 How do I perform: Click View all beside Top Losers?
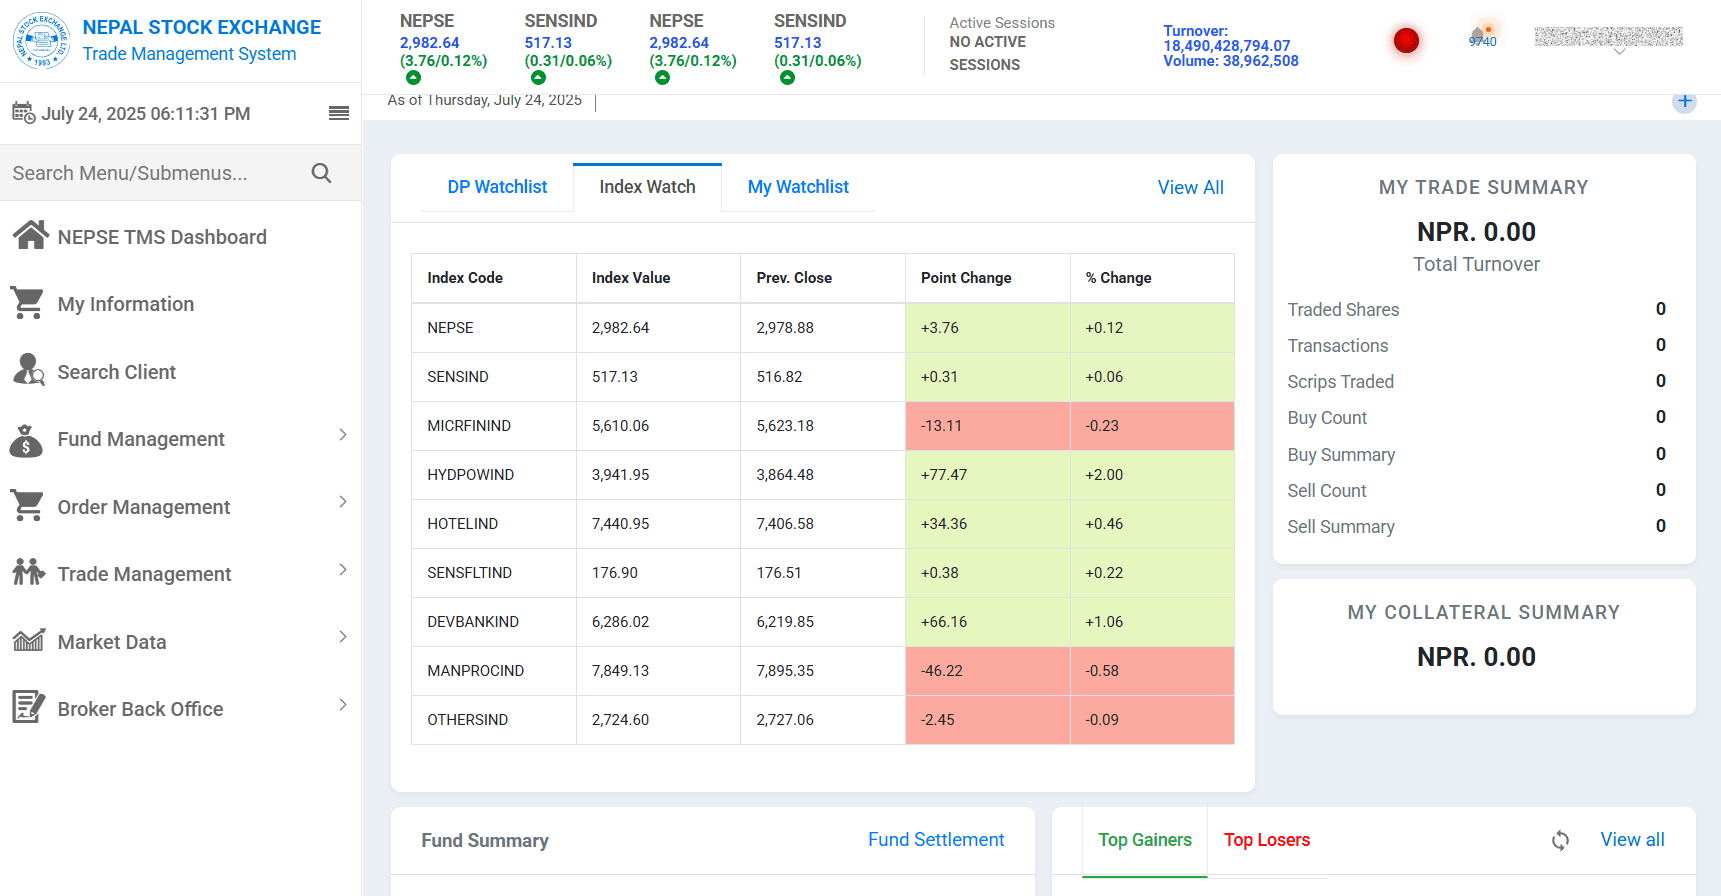point(1632,840)
